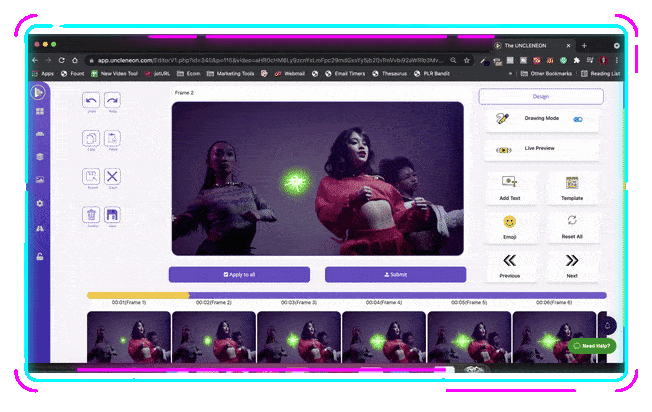Bookmark this page with star icon
The width and height of the screenshot is (652, 412).
[467, 60]
